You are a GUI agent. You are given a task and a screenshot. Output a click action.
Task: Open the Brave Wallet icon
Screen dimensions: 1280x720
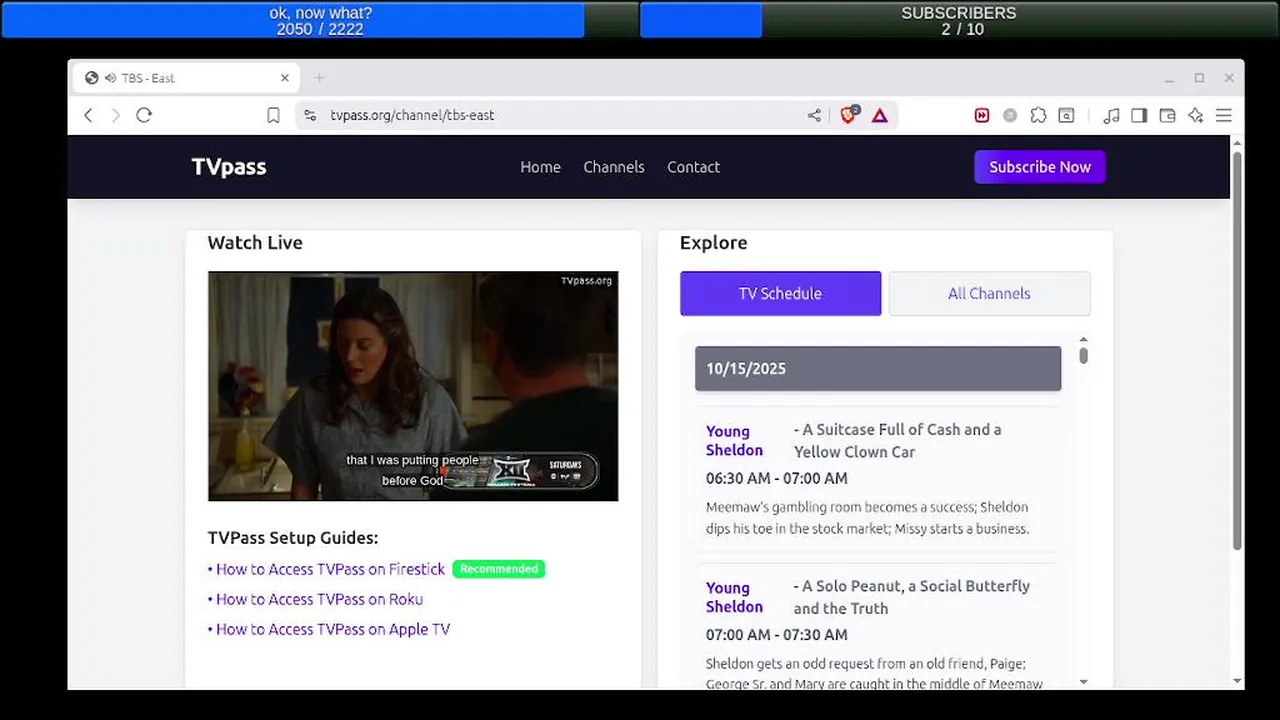[1167, 115]
